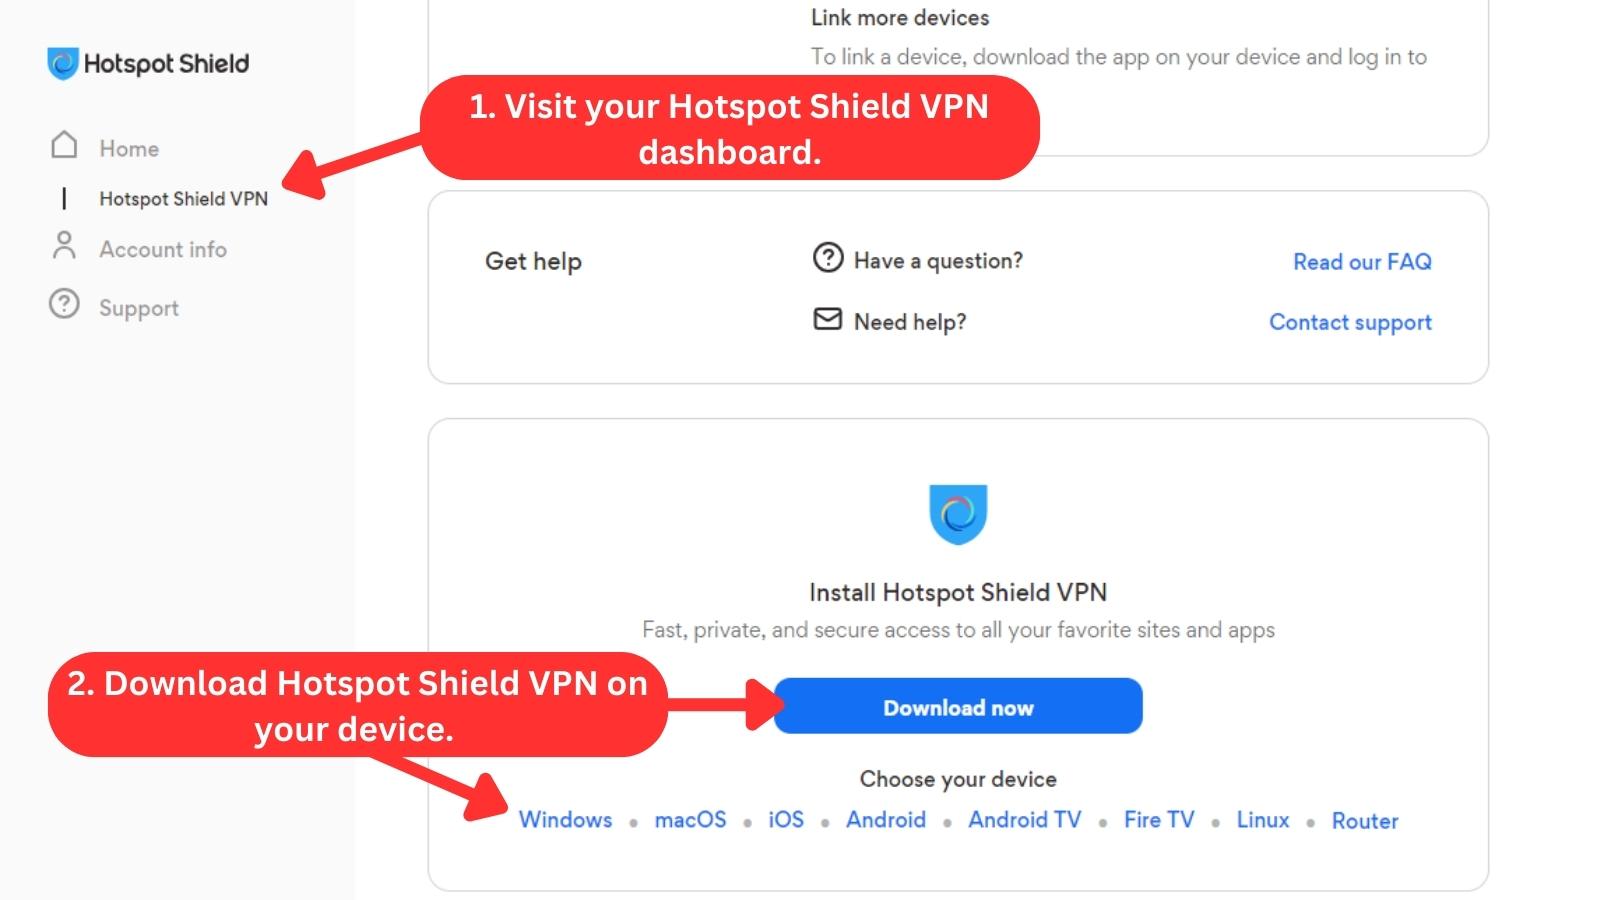Open Account info in sidebar
Image resolution: width=1600 pixels, height=900 pixels.
[163, 249]
